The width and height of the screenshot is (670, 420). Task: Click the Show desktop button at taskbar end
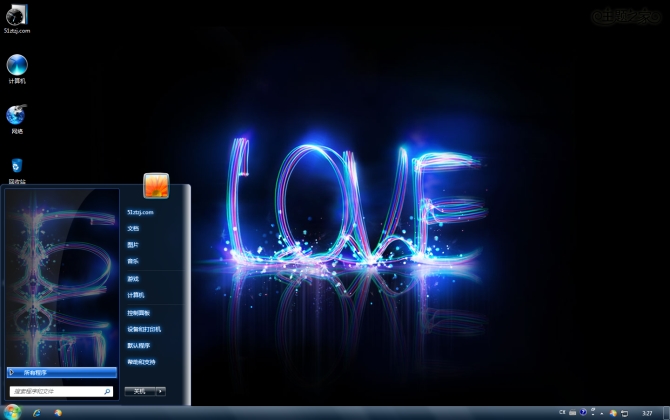click(x=666, y=413)
